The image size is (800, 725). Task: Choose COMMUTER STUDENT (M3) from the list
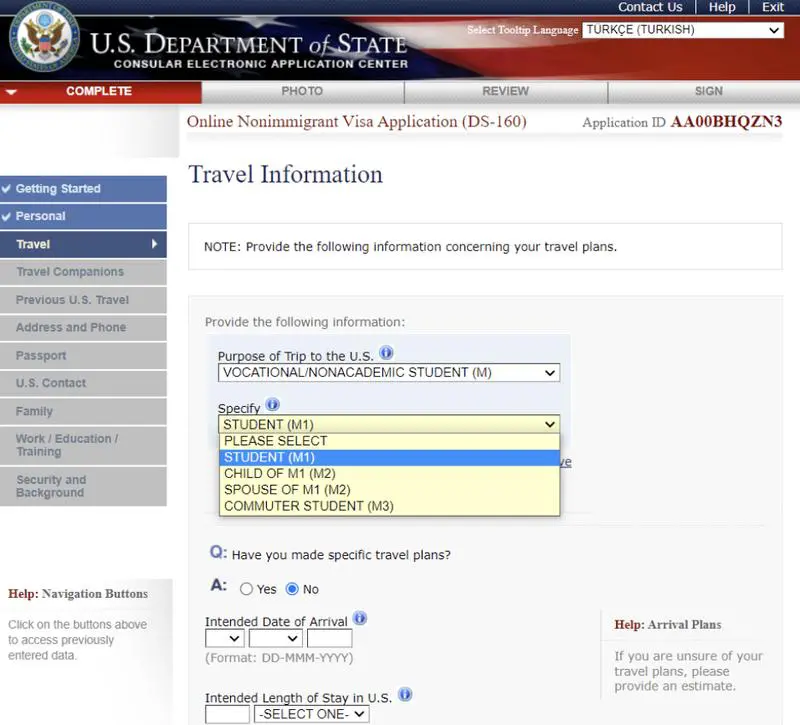tap(309, 506)
